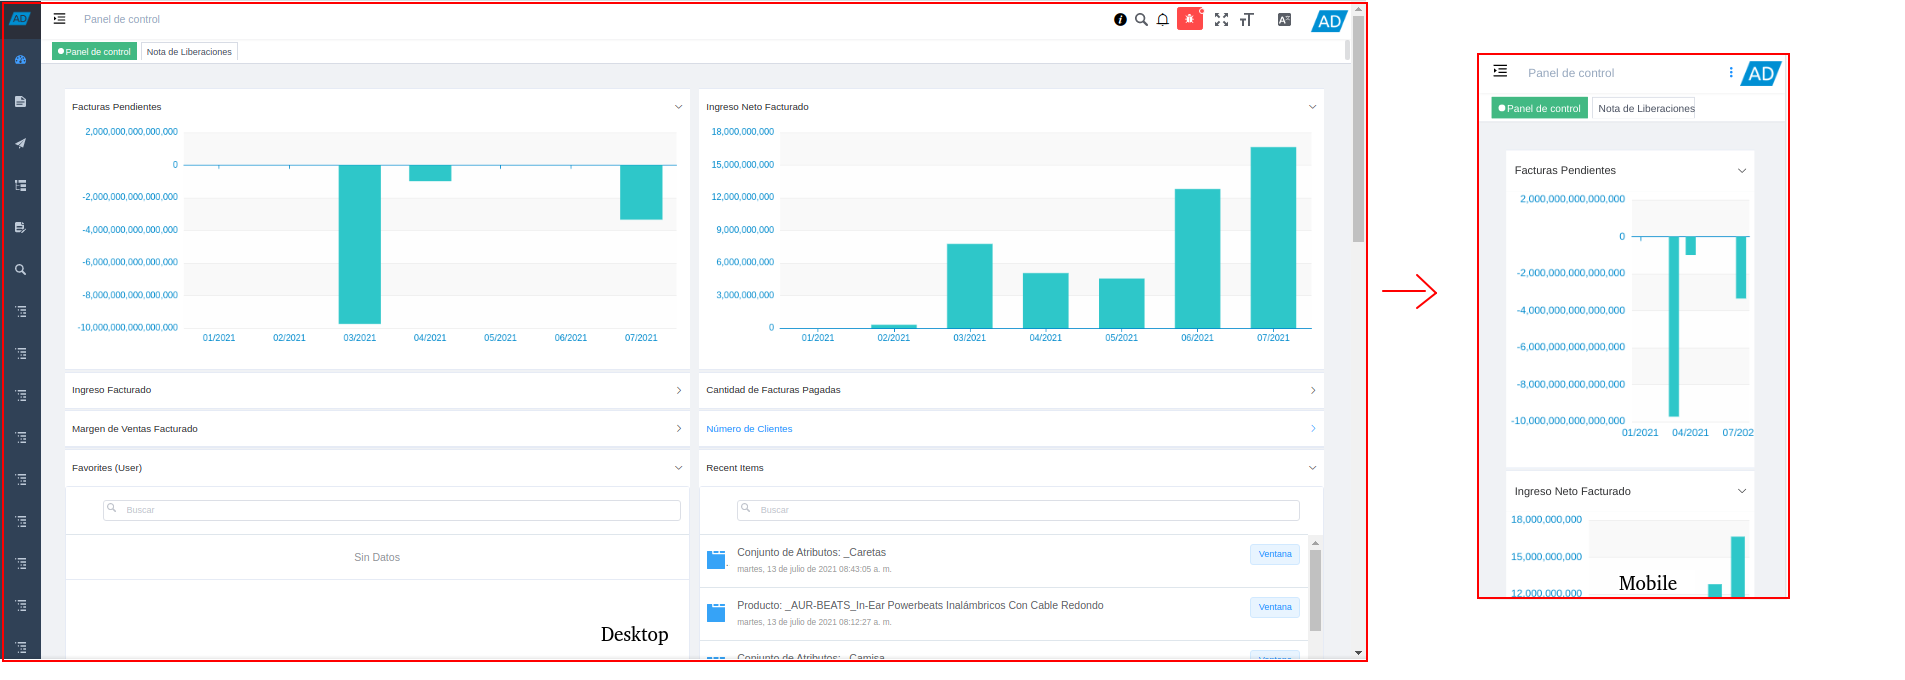Select the mobile Panel de control tab
The width and height of the screenshot is (1905, 680).
(x=1539, y=108)
